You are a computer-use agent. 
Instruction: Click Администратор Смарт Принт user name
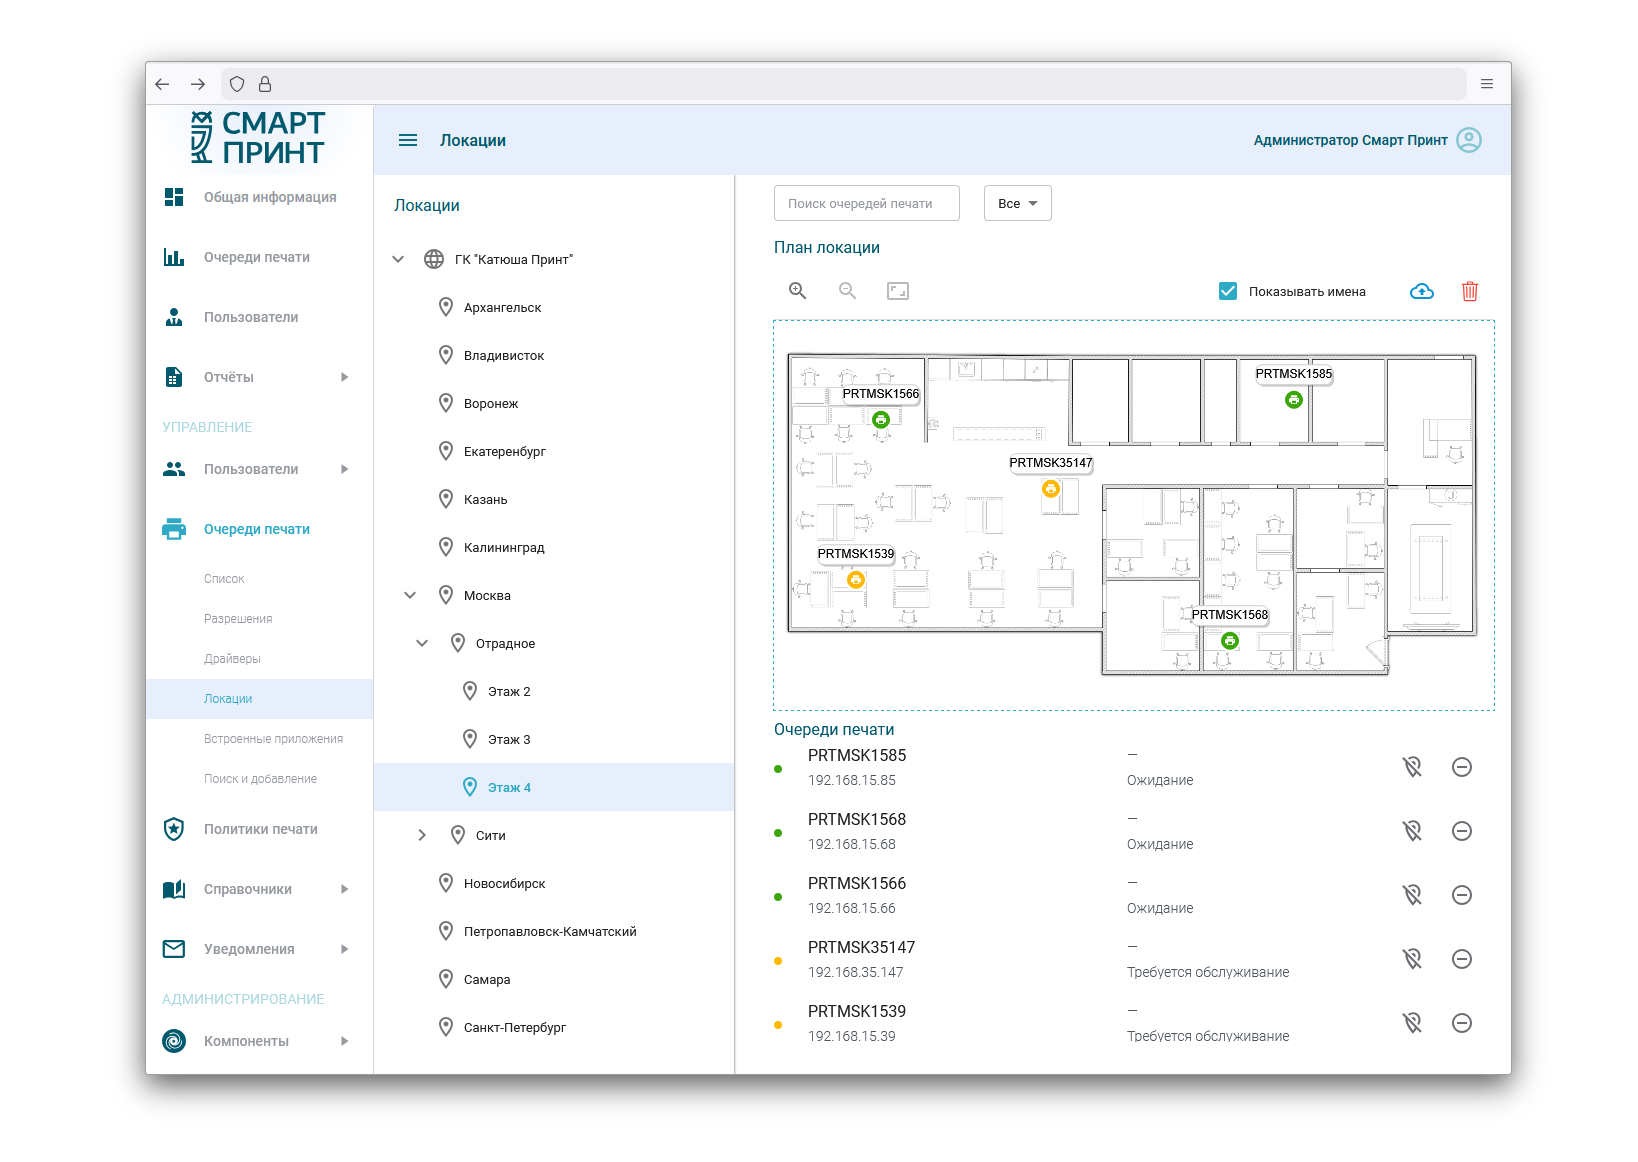coord(1350,140)
